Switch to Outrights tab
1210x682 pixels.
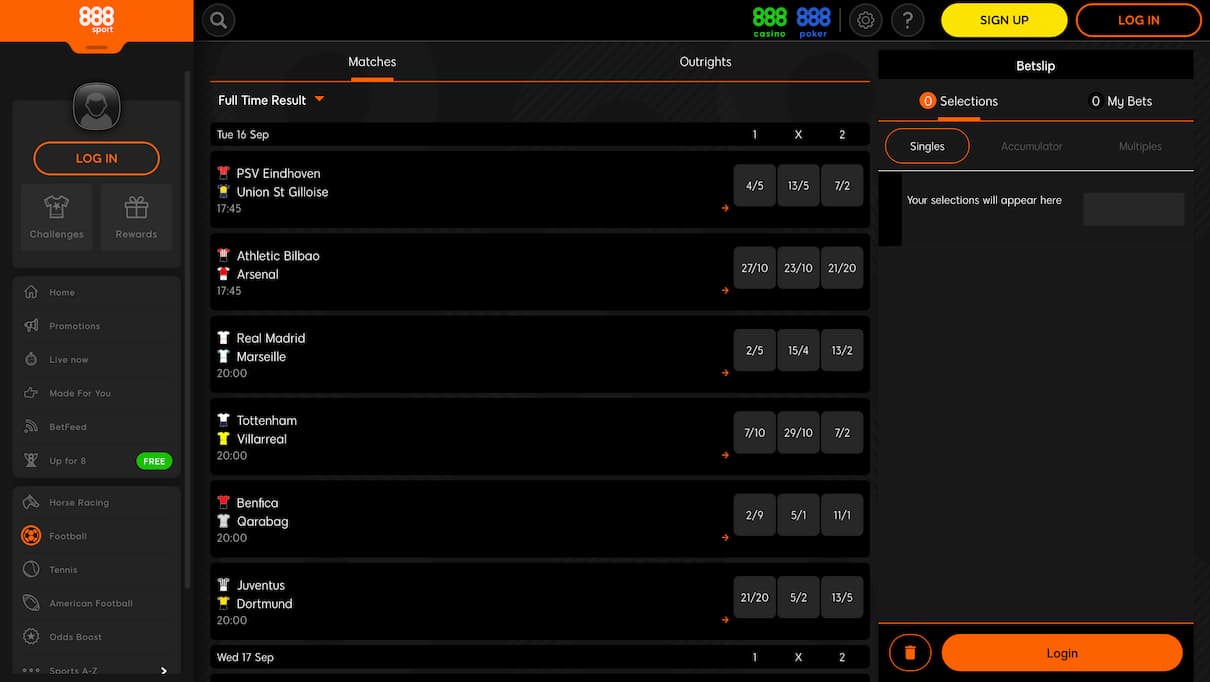click(705, 62)
